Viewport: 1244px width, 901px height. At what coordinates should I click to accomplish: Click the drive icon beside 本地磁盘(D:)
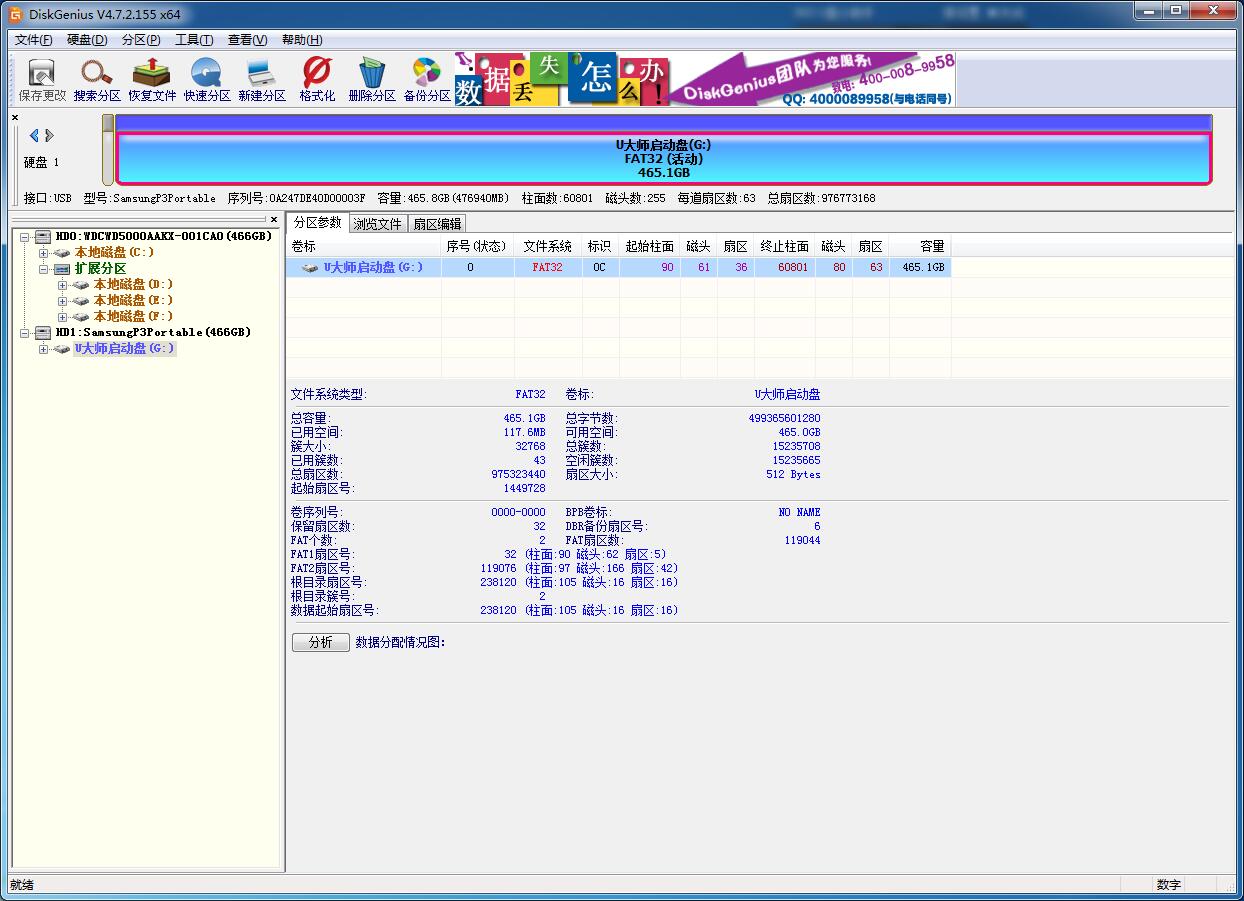(x=82, y=285)
